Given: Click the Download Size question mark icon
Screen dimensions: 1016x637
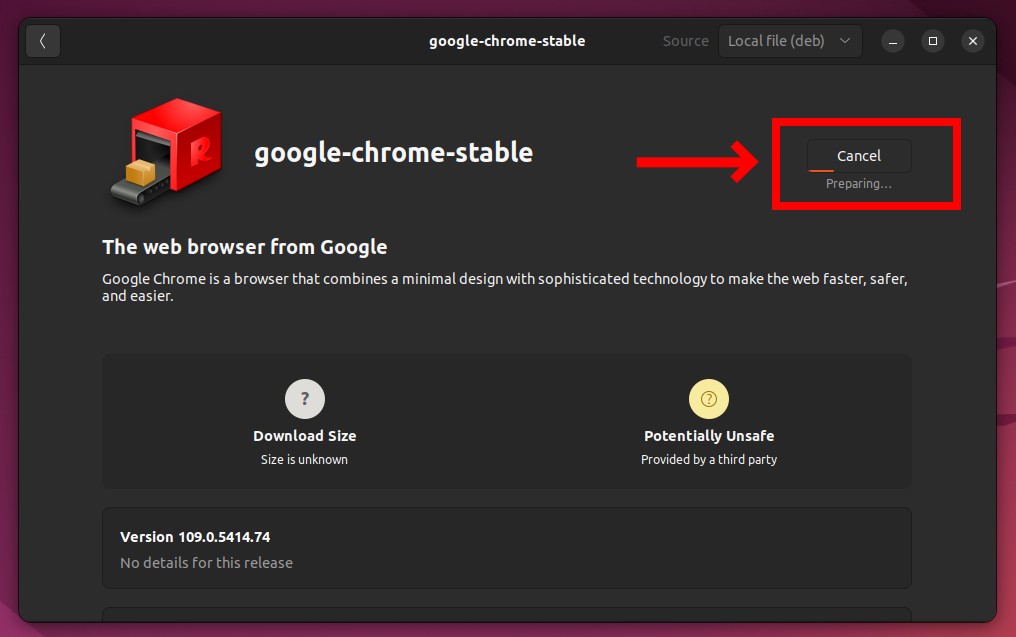Looking at the screenshot, I should (x=305, y=399).
